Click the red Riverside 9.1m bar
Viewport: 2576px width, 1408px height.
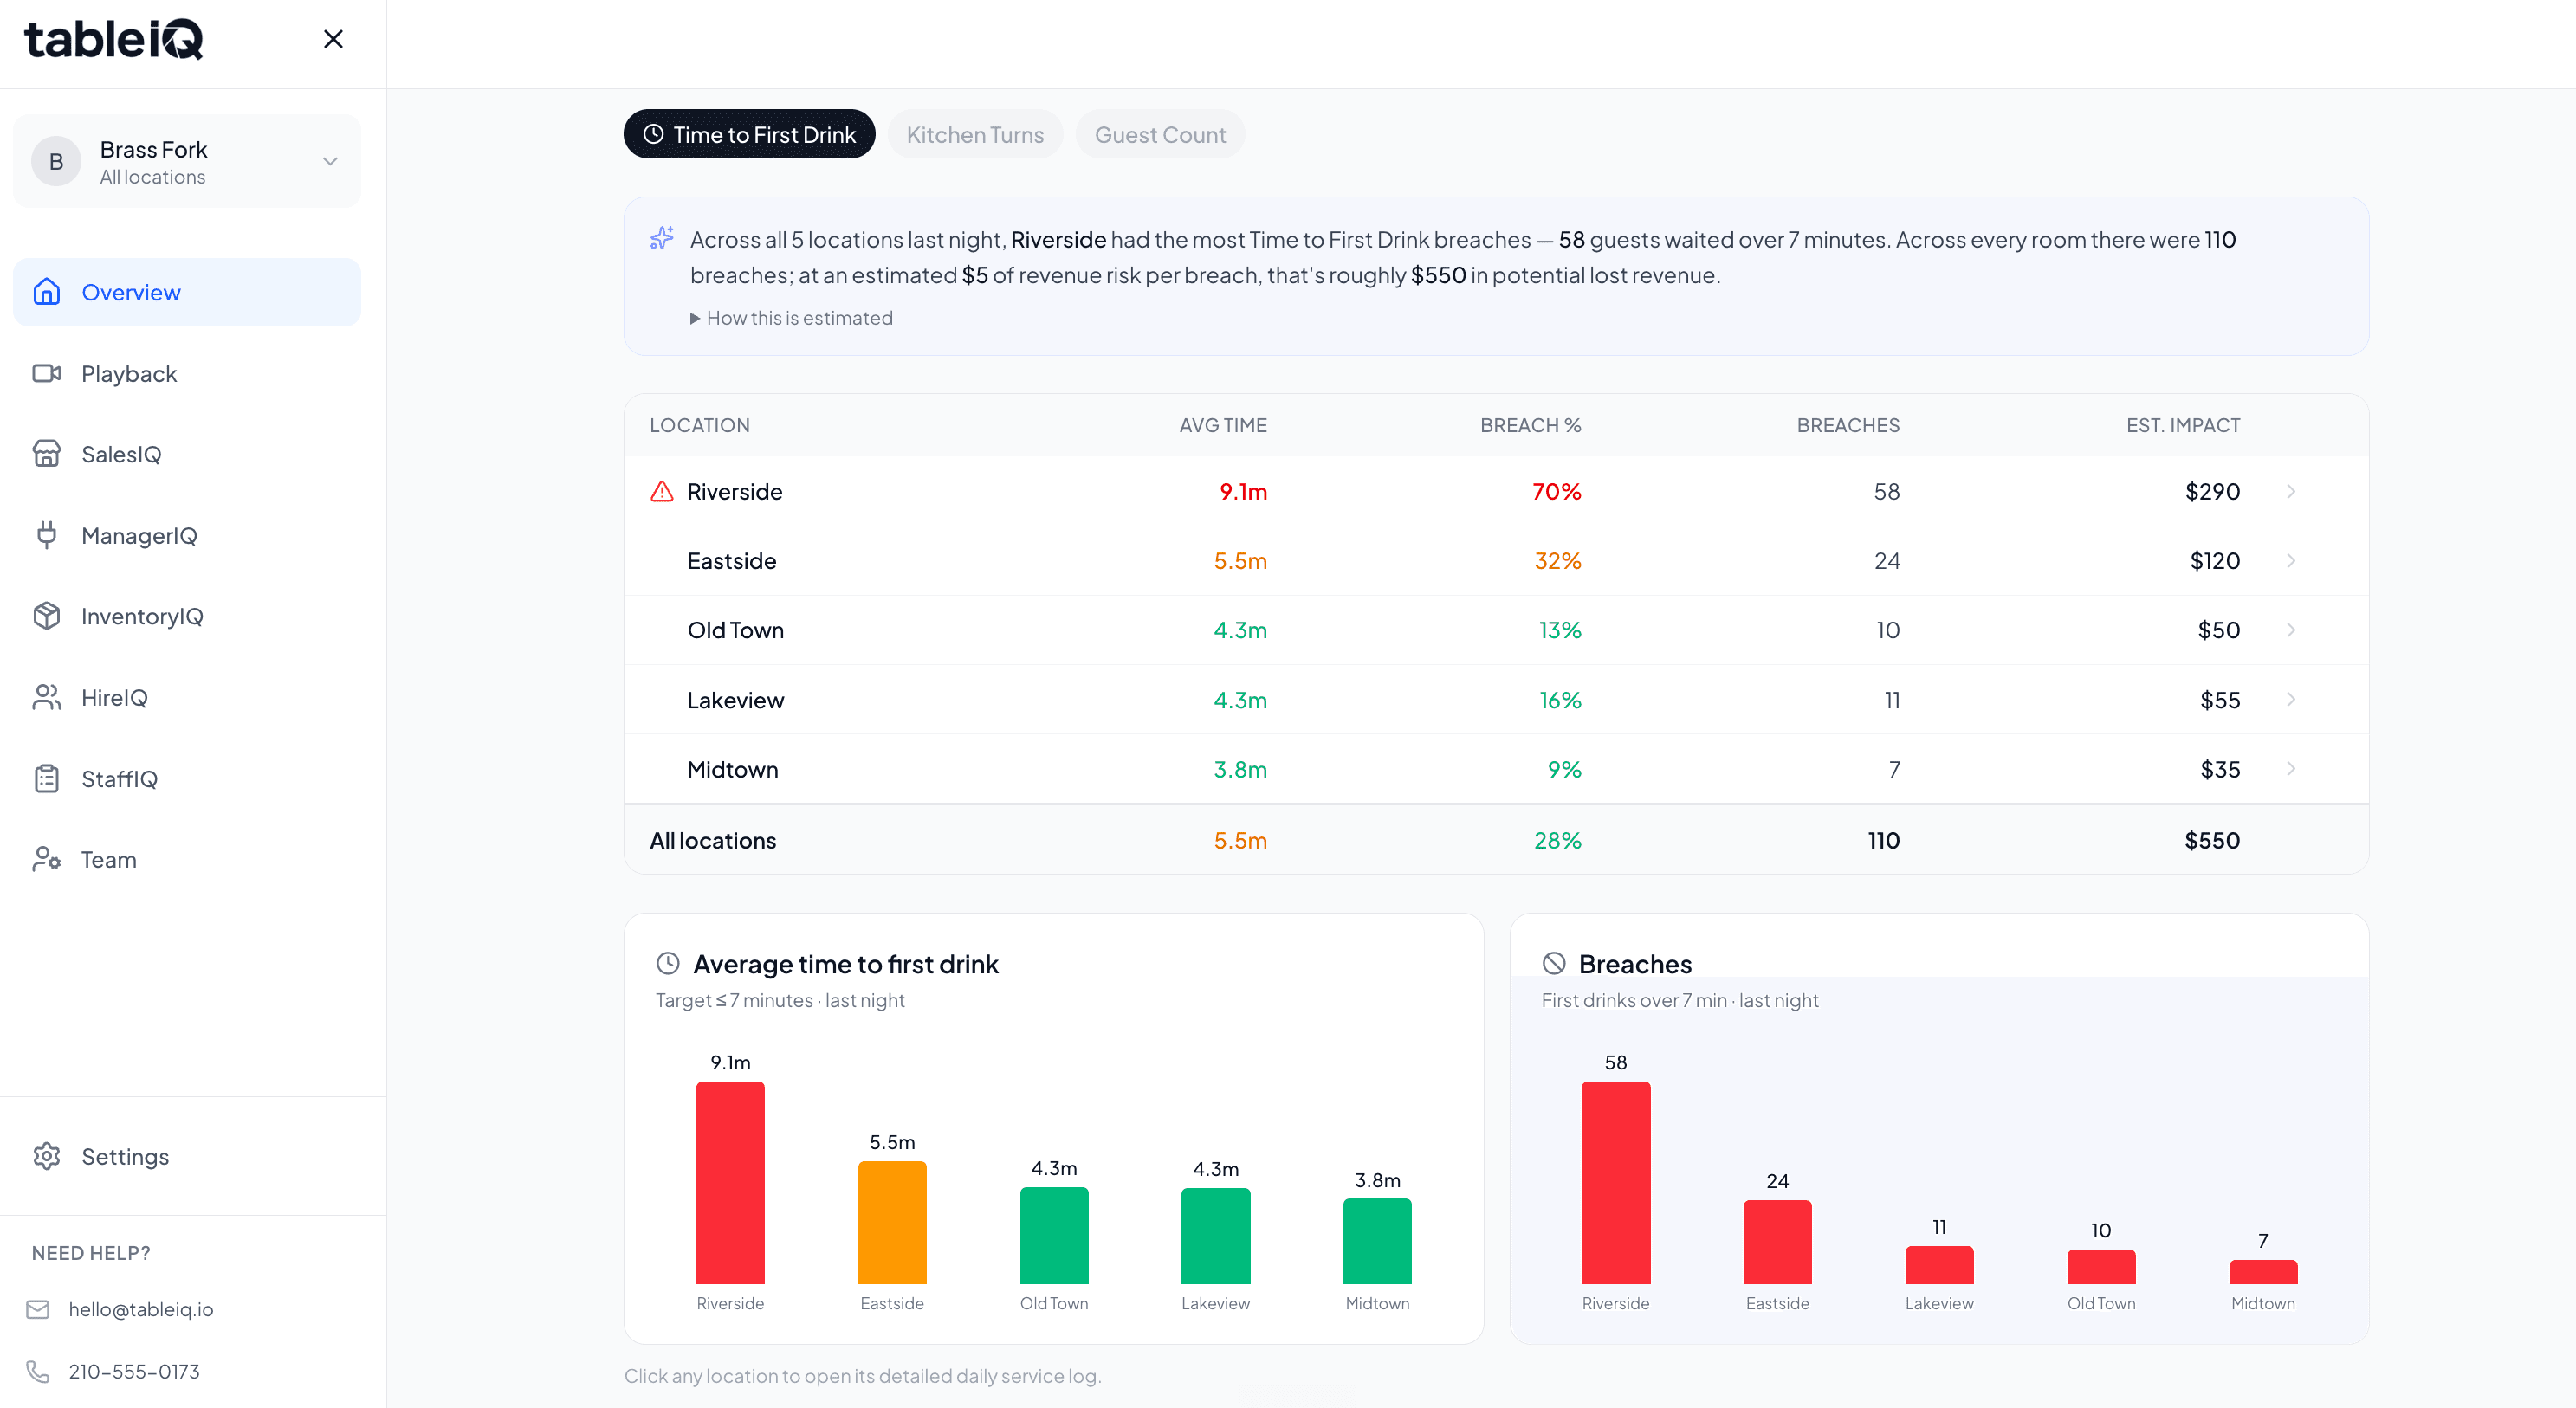tap(730, 1182)
